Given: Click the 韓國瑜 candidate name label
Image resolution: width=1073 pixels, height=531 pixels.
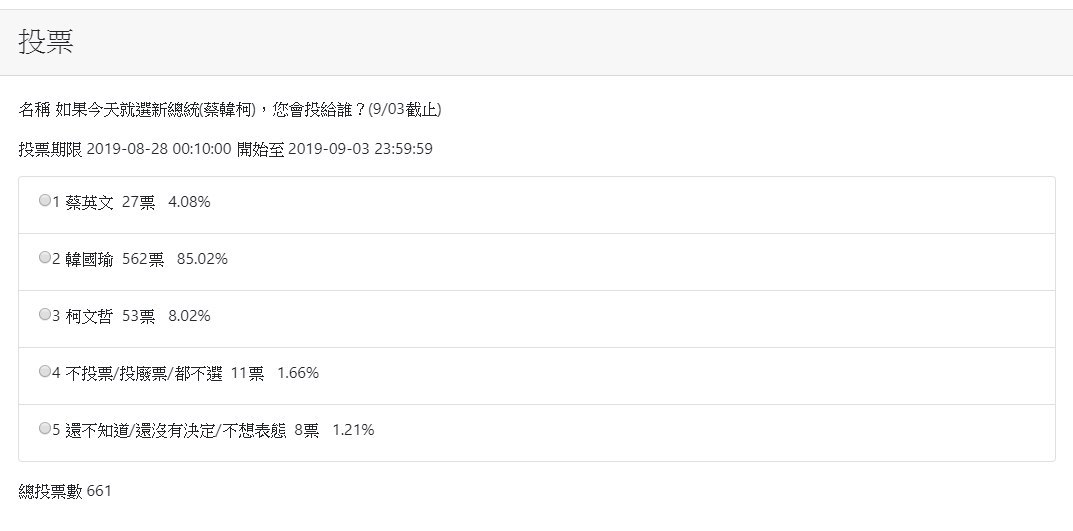Looking at the screenshot, I should (x=89, y=259).
